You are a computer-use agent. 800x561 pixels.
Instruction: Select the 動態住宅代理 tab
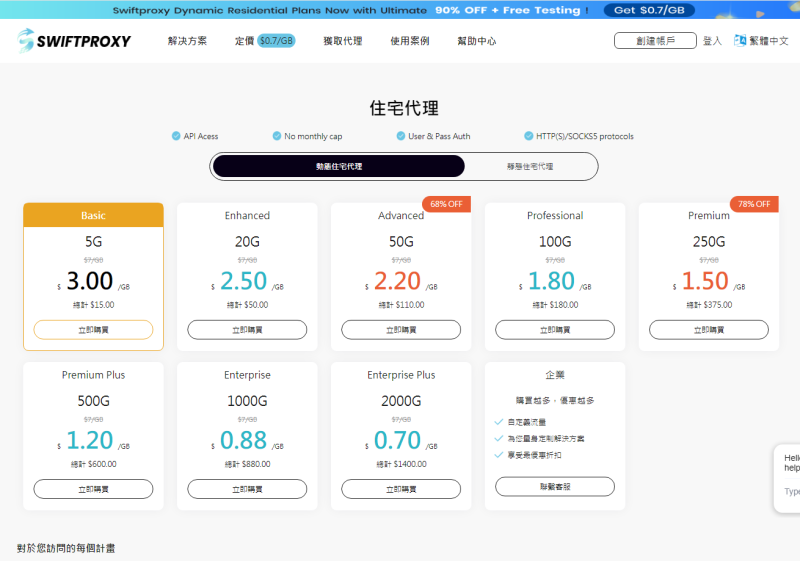[339, 166]
